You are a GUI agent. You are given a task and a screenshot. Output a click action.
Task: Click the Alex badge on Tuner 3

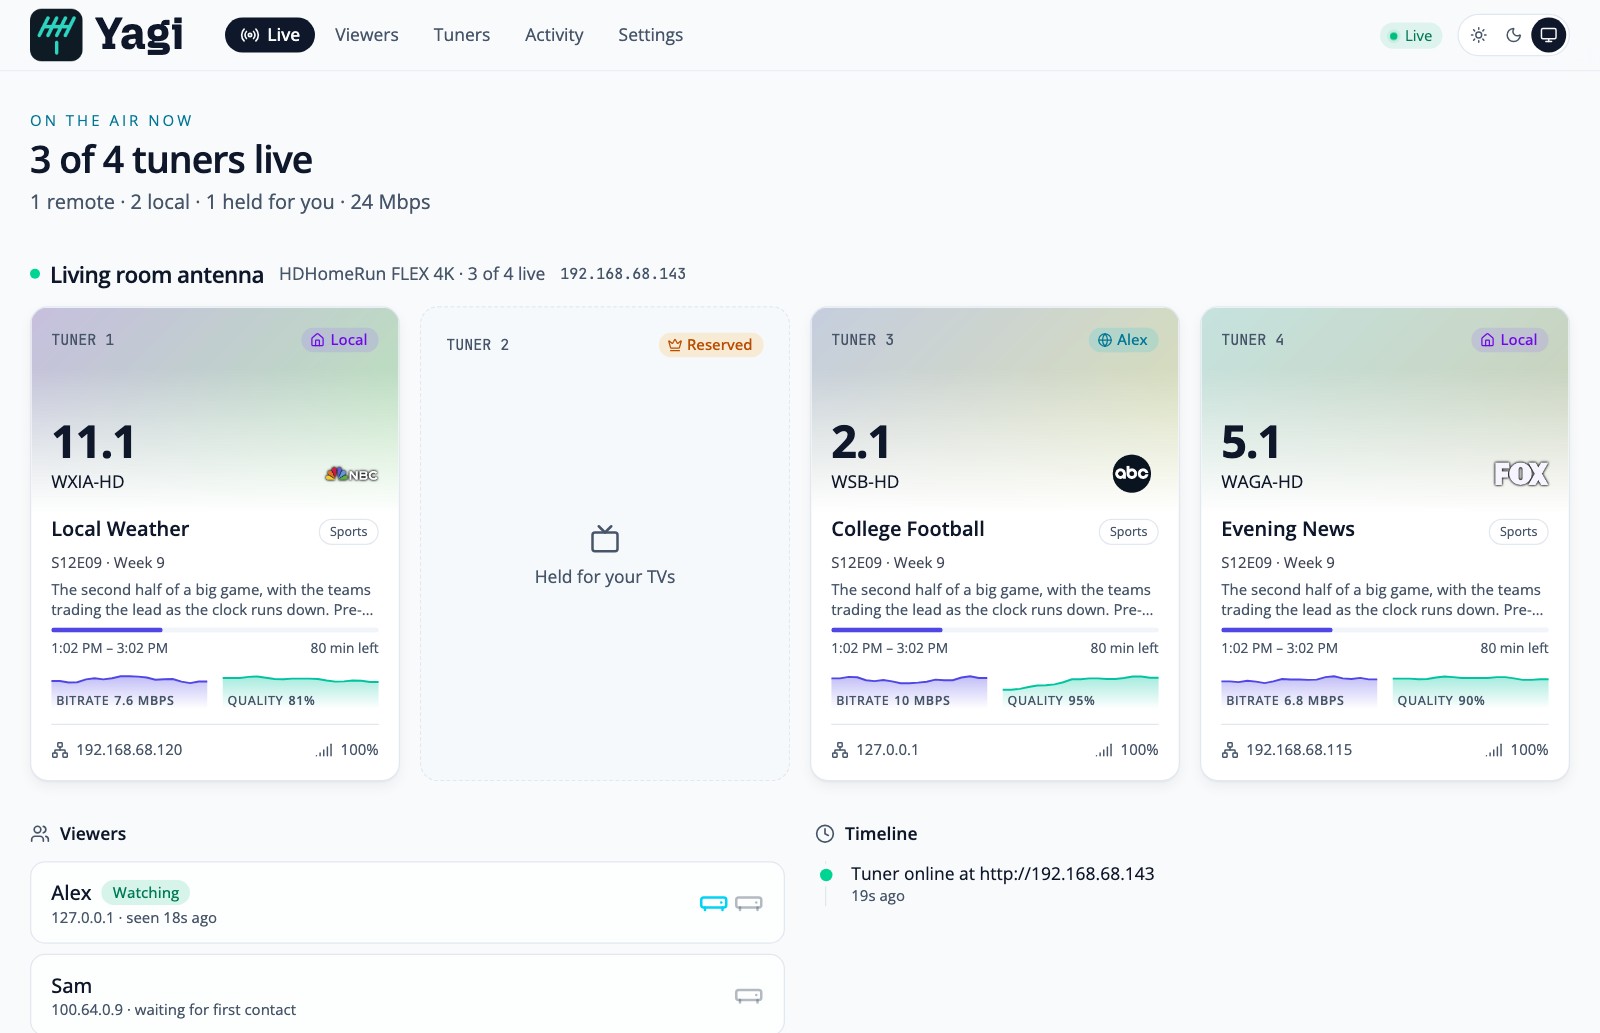(x=1123, y=340)
